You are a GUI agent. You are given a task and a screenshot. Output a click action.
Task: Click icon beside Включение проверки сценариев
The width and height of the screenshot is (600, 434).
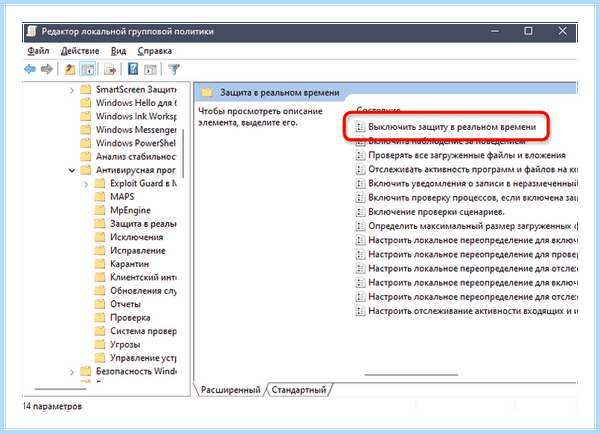360,212
